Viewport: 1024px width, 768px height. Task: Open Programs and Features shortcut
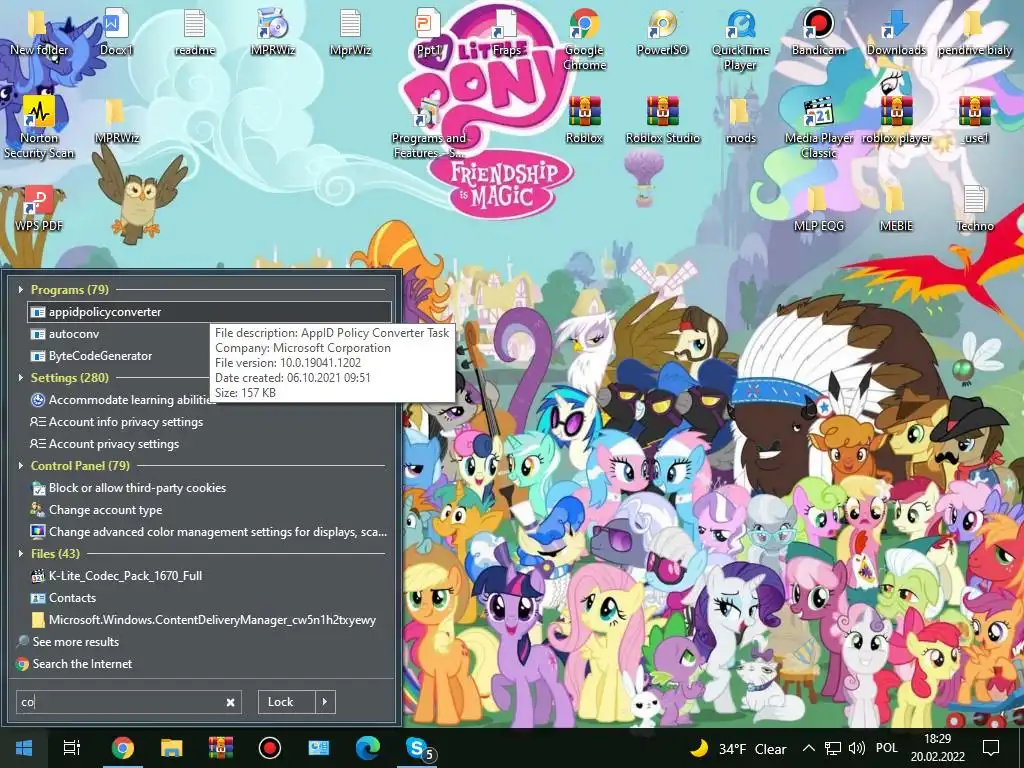(428, 127)
